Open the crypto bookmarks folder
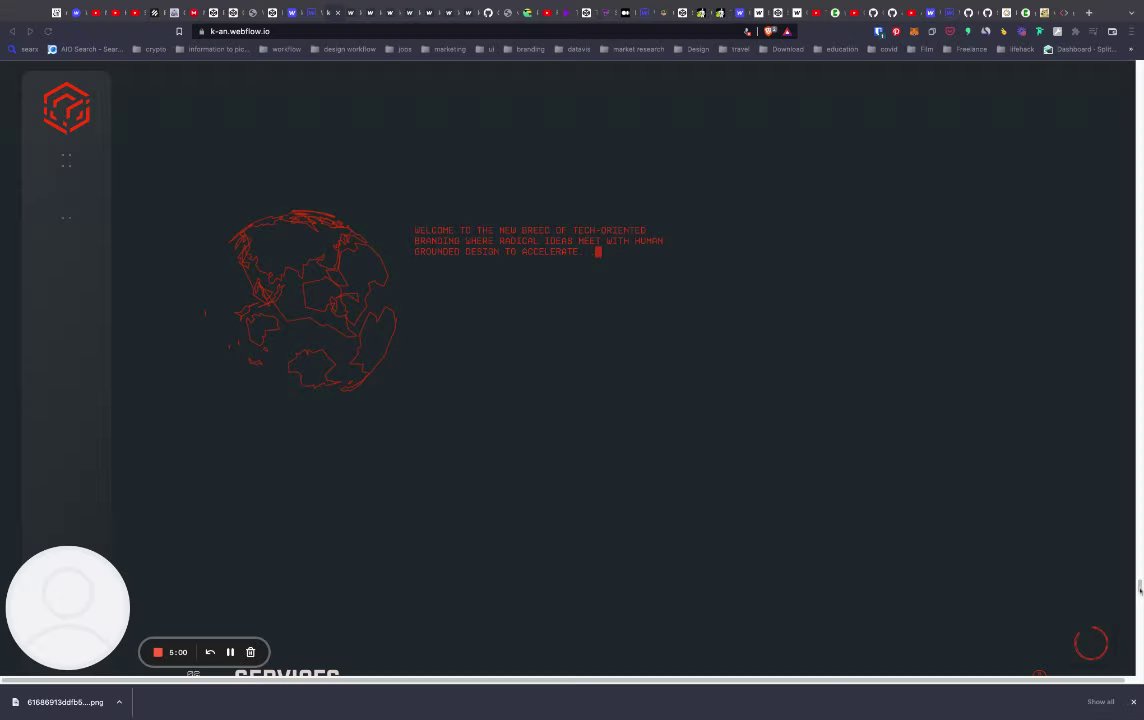 [150, 50]
